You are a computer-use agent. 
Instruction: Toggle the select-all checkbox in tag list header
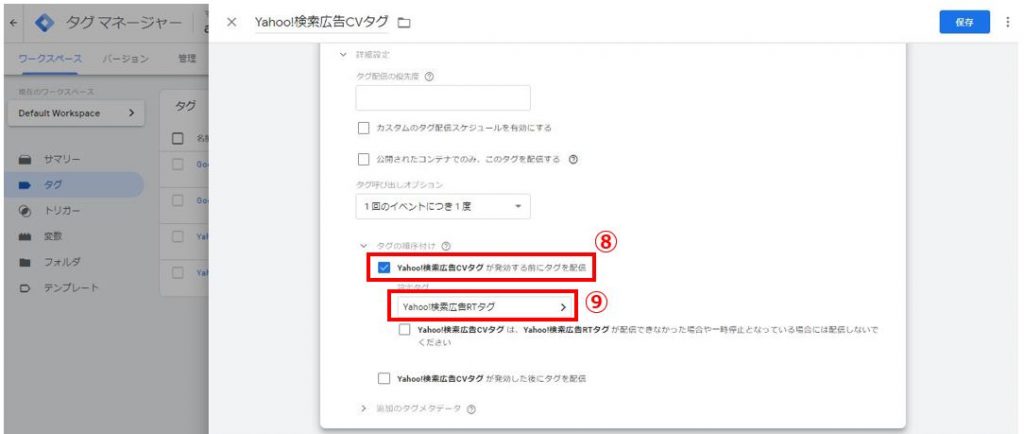178,138
